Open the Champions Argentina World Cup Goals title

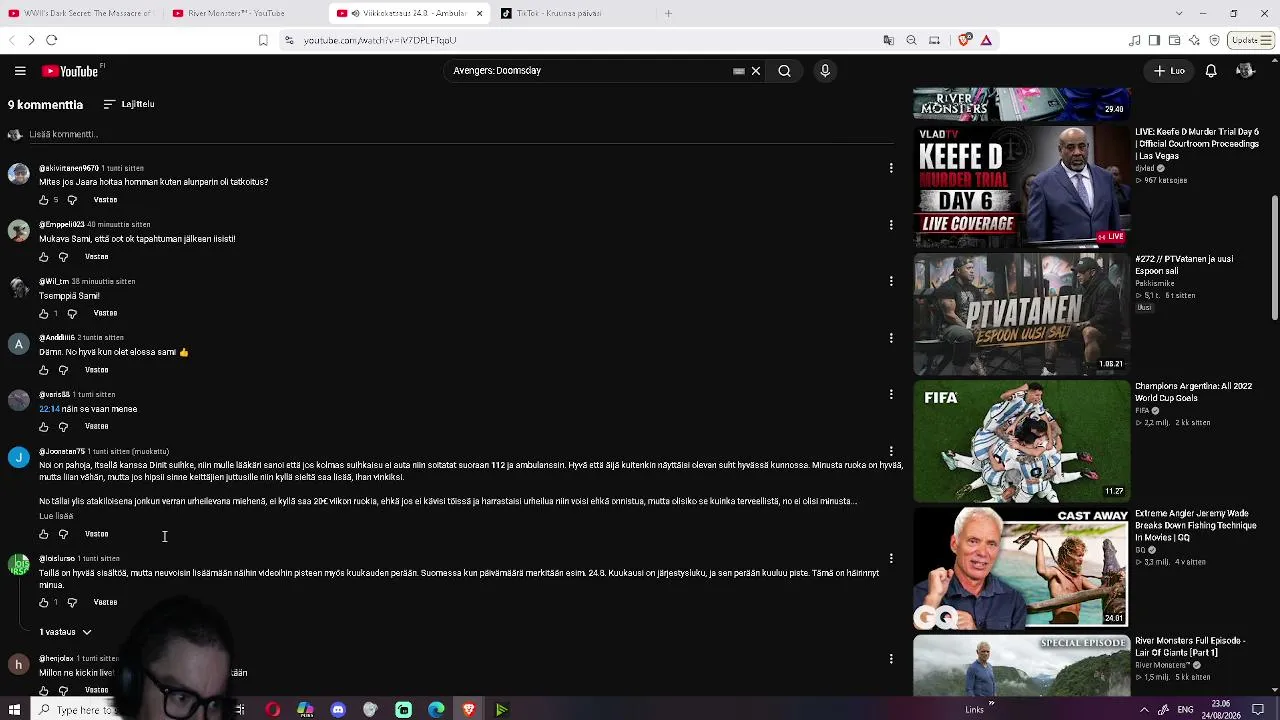pyautogui.click(x=1193, y=392)
